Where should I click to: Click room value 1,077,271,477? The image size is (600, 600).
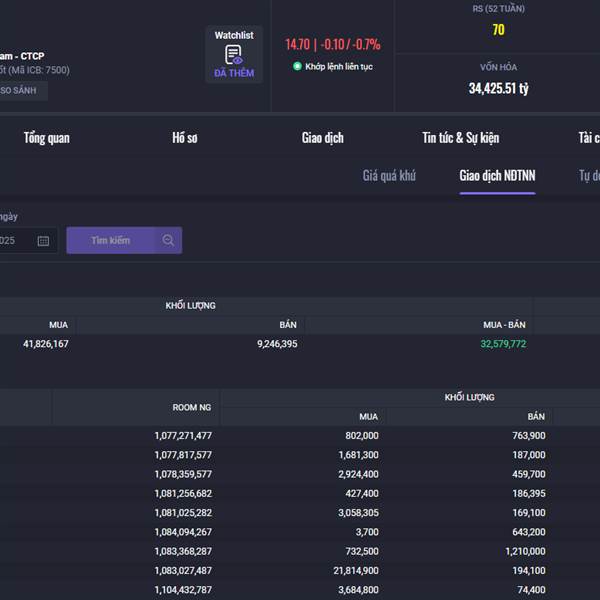point(183,436)
